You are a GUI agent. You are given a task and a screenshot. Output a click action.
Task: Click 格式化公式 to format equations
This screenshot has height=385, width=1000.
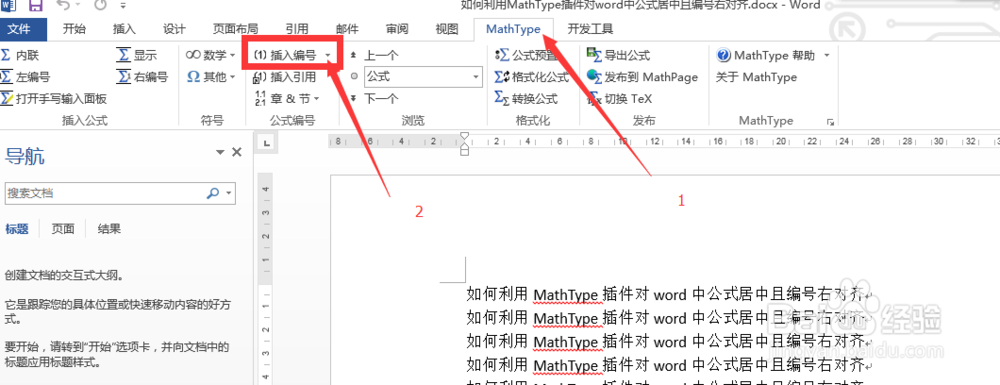532,77
